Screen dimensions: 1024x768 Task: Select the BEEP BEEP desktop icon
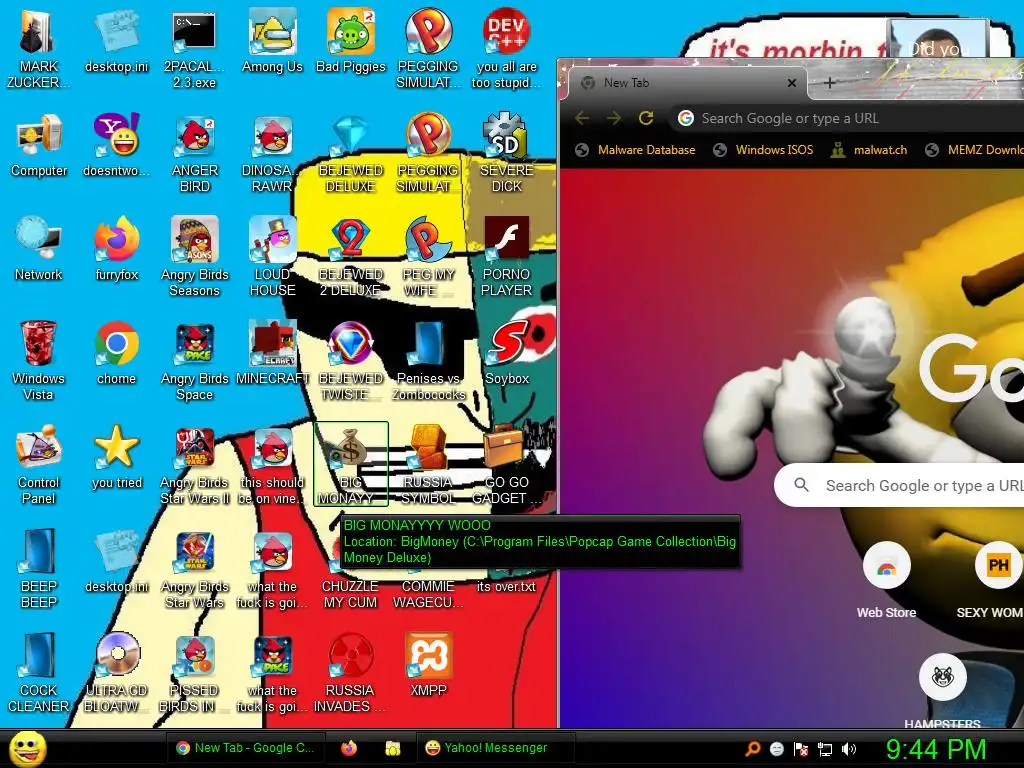(39, 568)
